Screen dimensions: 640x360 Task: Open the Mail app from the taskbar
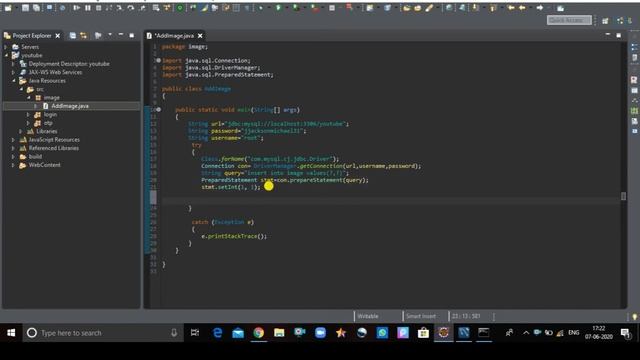(x=238, y=333)
